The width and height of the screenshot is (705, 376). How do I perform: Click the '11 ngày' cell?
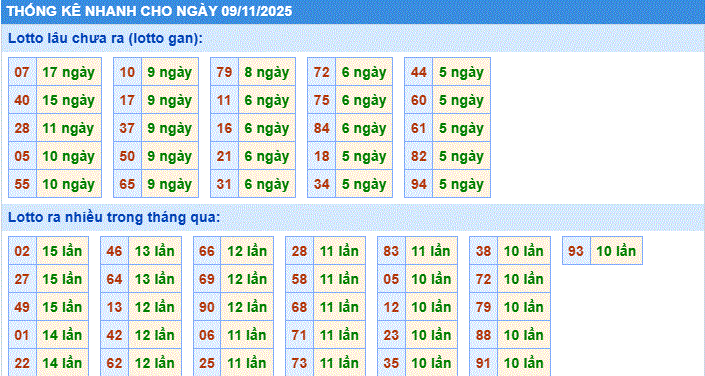click(x=69, y=128)
